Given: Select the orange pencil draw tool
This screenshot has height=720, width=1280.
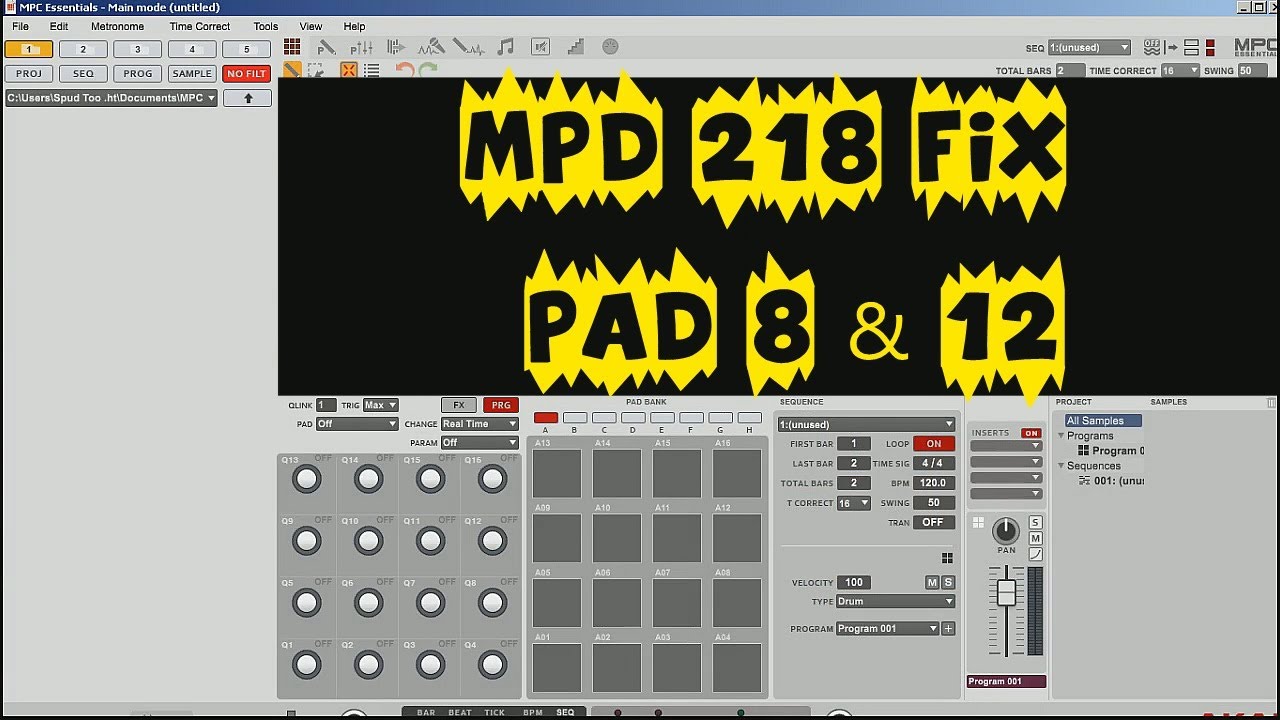Looking at the screenshot, I should pyautogui.click(x=292, y=70).
